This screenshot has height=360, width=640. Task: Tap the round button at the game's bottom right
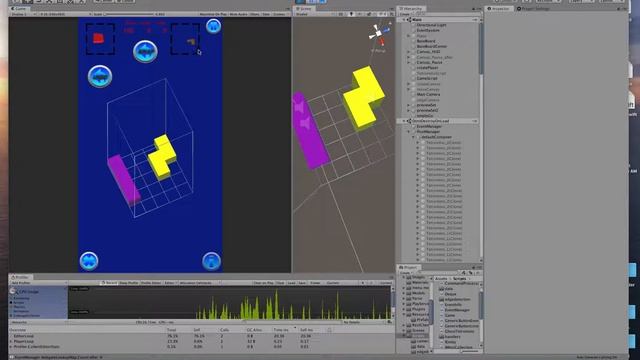[211, 261]
